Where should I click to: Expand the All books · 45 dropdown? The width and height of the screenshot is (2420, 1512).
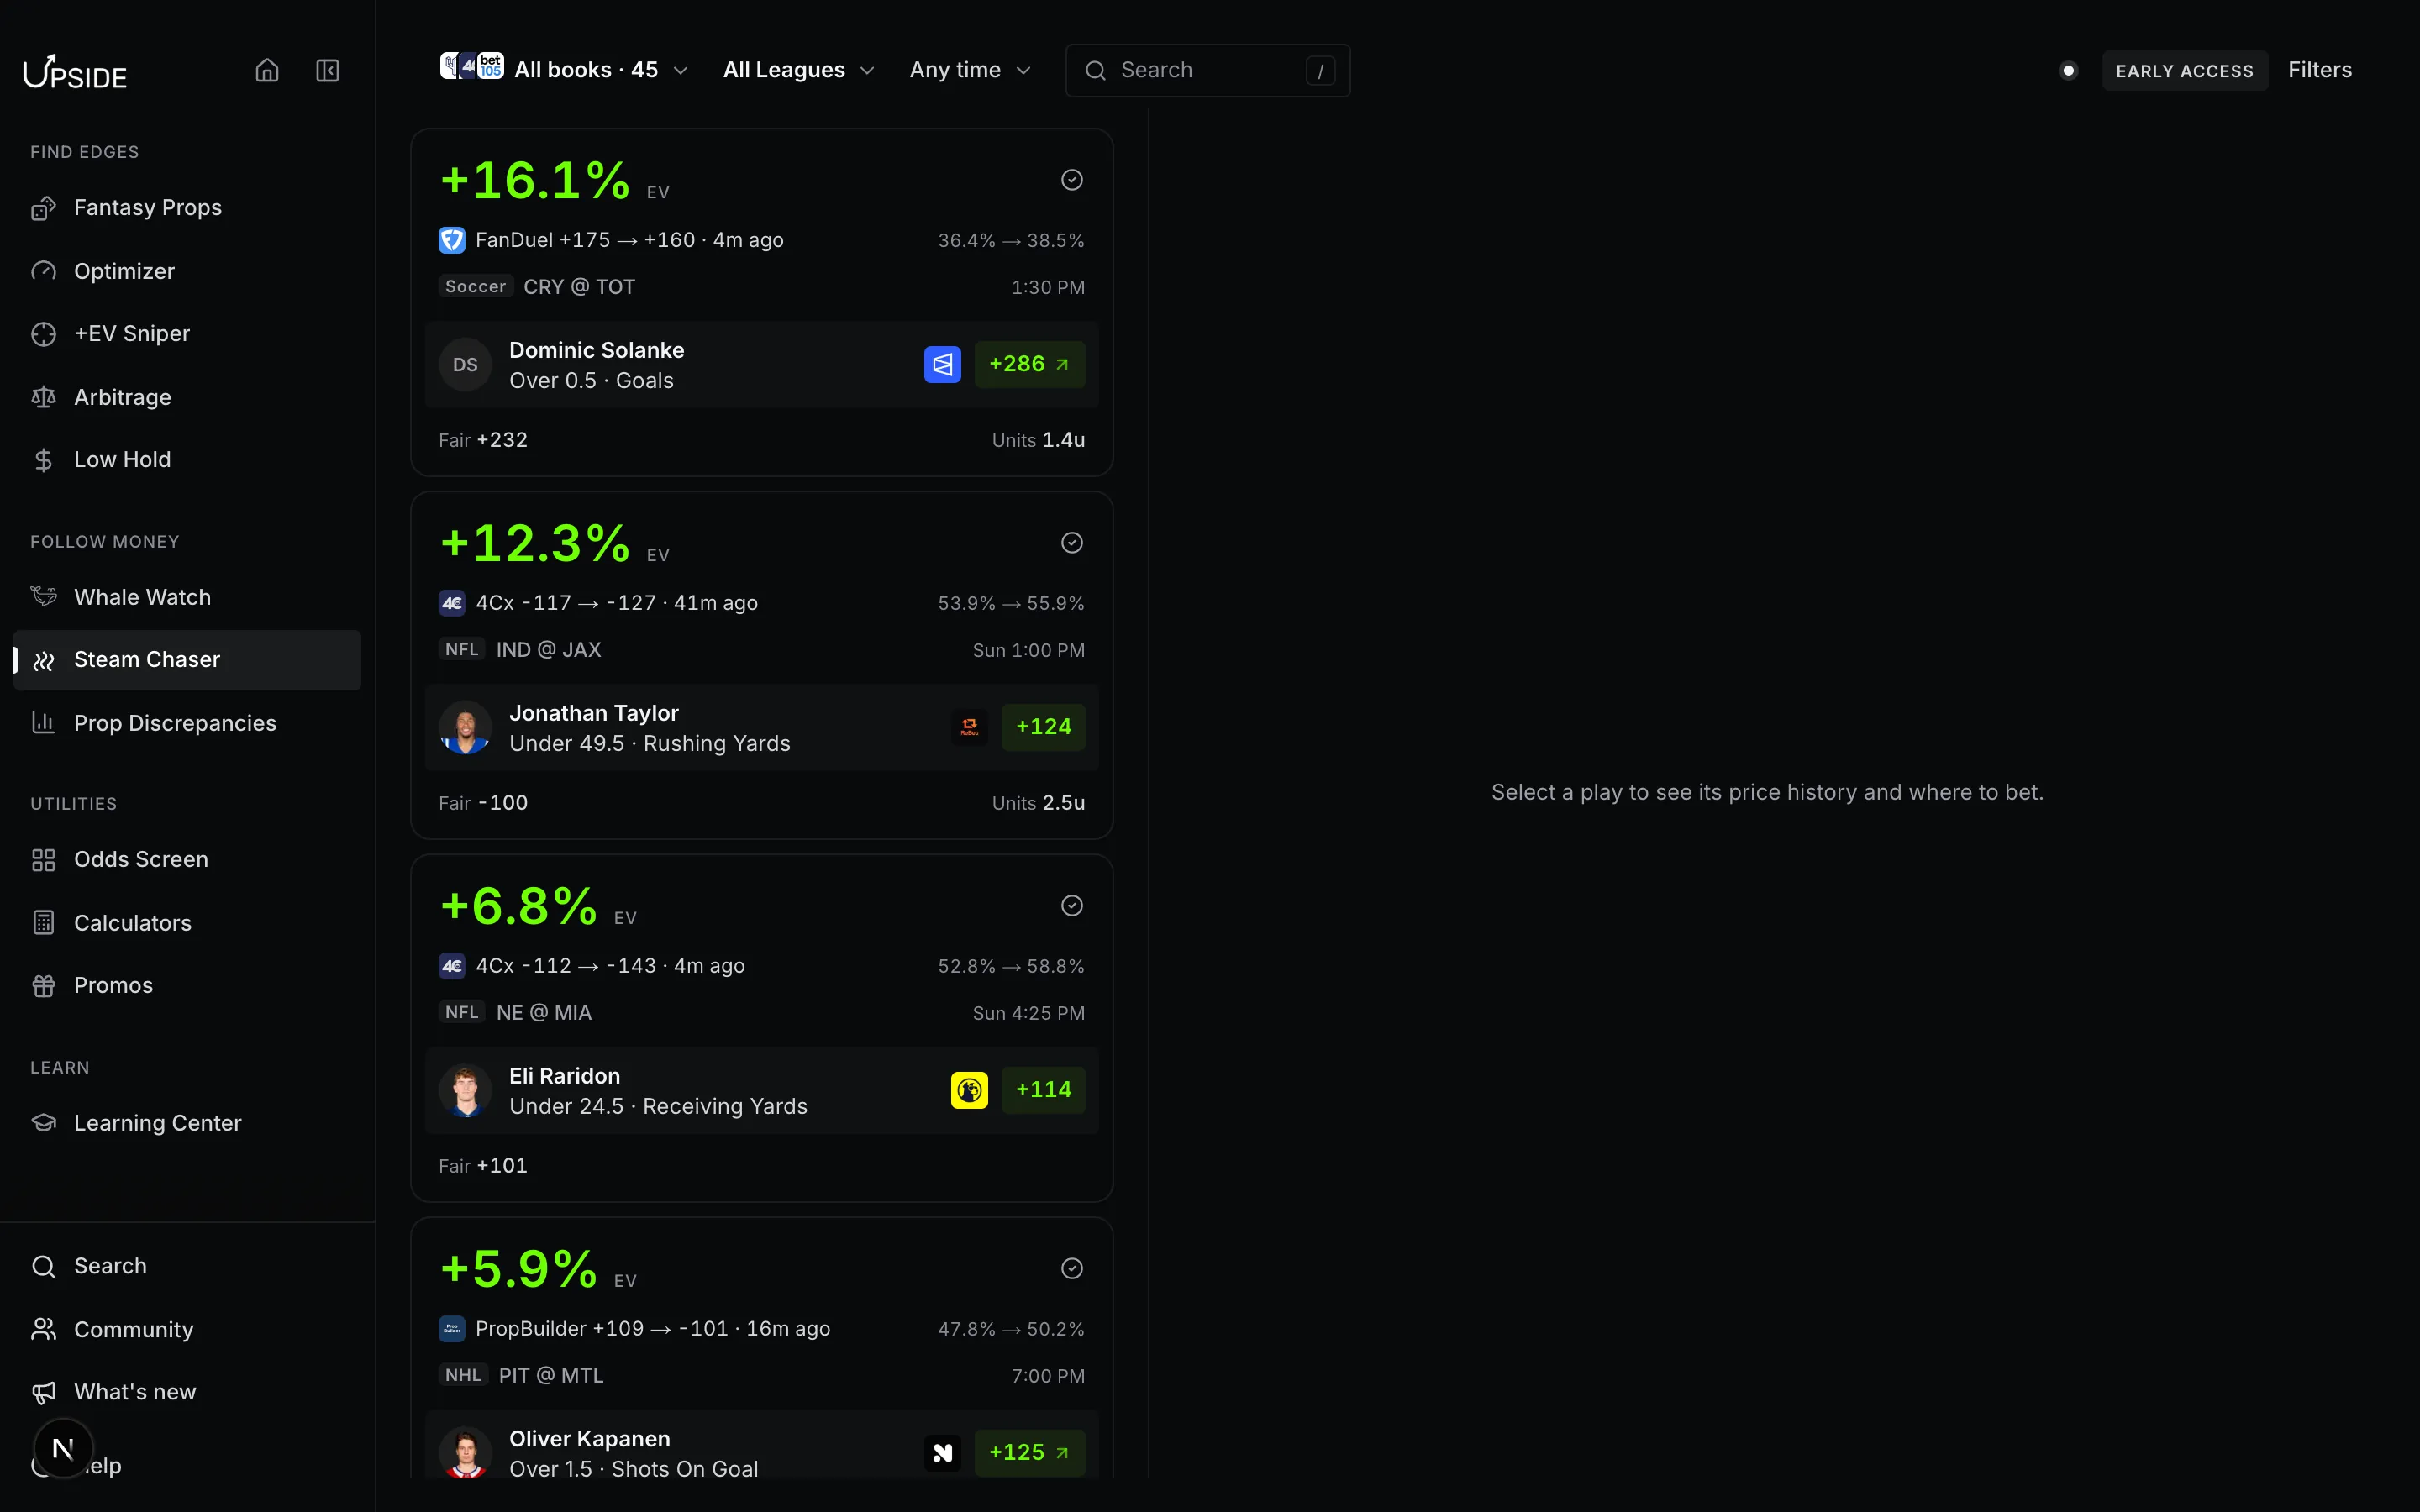click(x=565, y=69)
